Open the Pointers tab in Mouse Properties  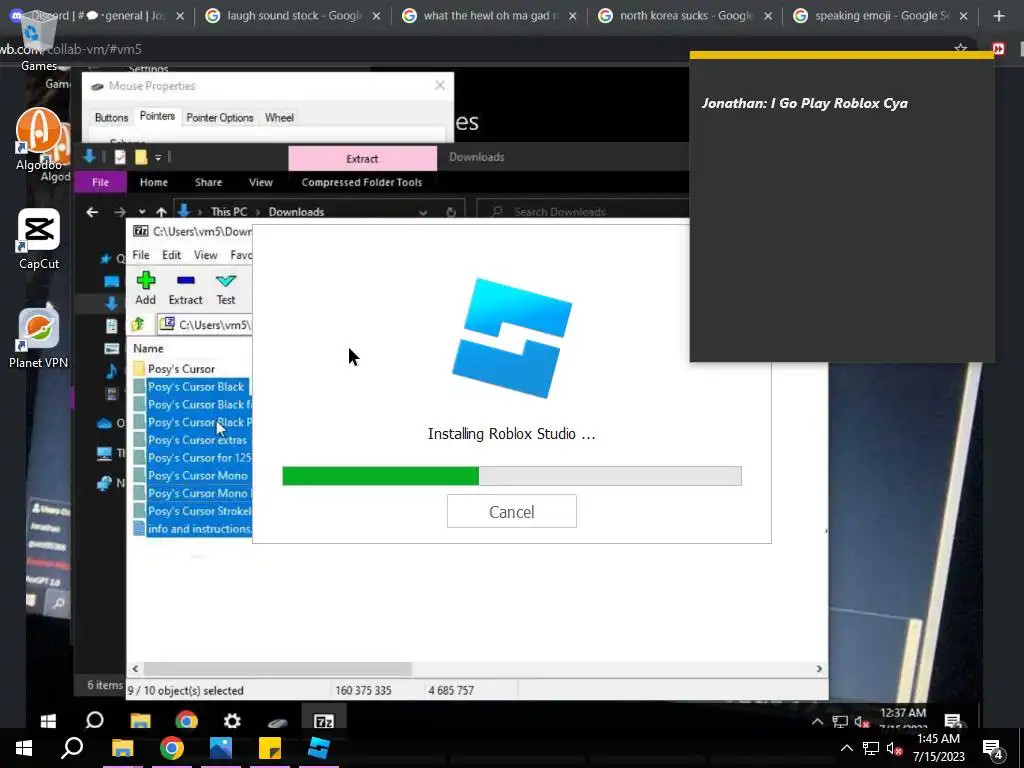click(157, 116)
